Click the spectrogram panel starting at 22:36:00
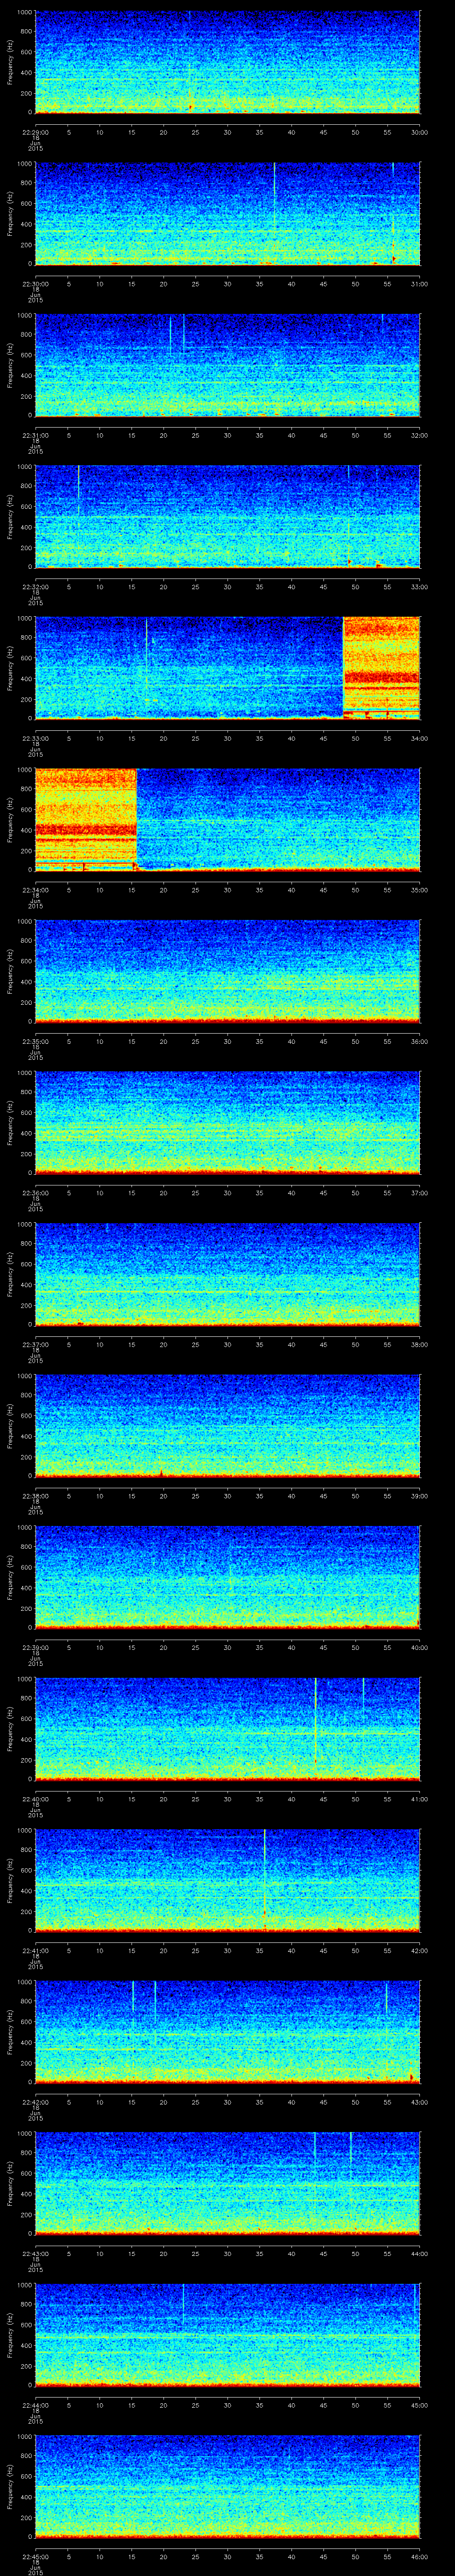The height and width of the screenshot is (2576, 455). 227,1122
